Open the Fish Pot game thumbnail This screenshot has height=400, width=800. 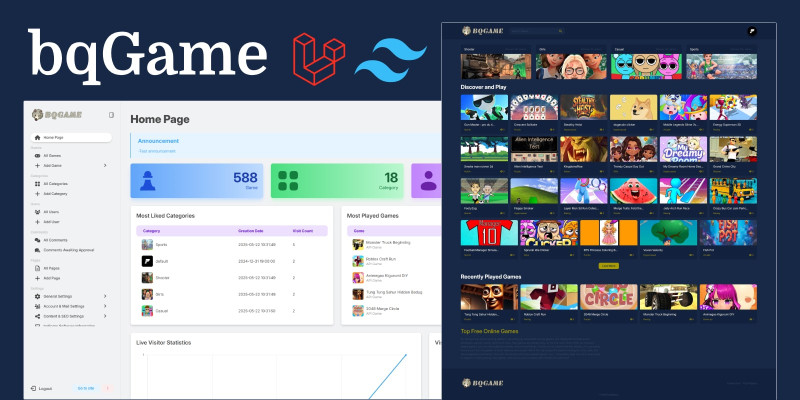pos(728,233)
